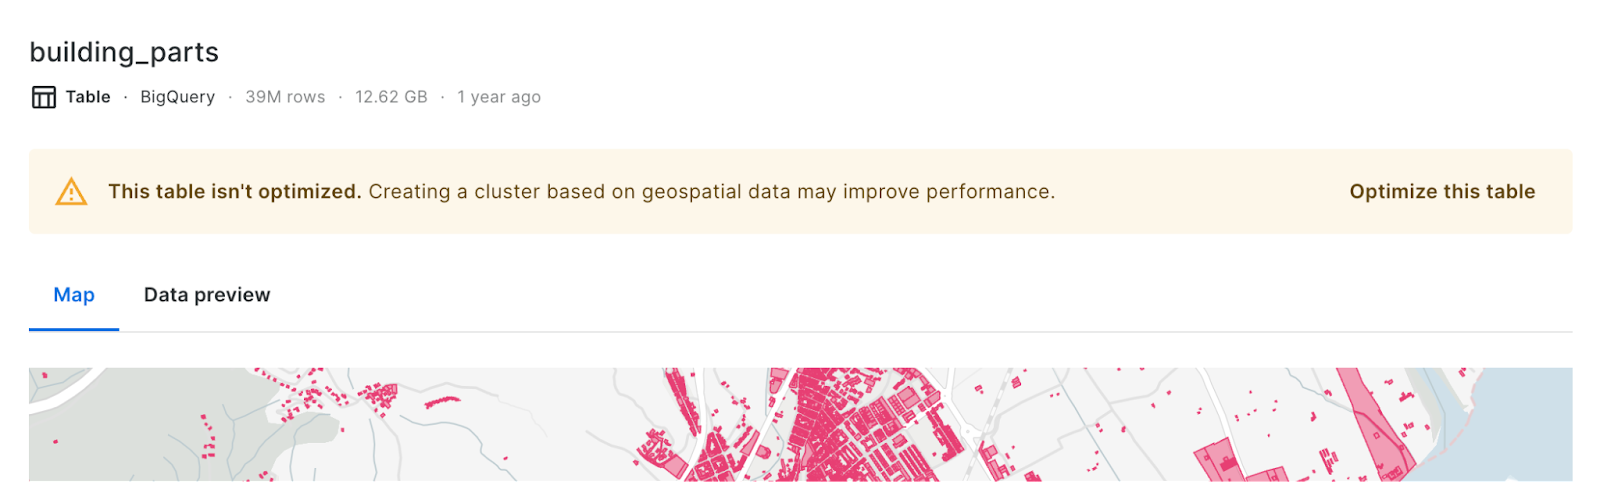Click the blue underline beneath Map tab
Viewport: 1600px width, 482px height.
tap(74, 329)
